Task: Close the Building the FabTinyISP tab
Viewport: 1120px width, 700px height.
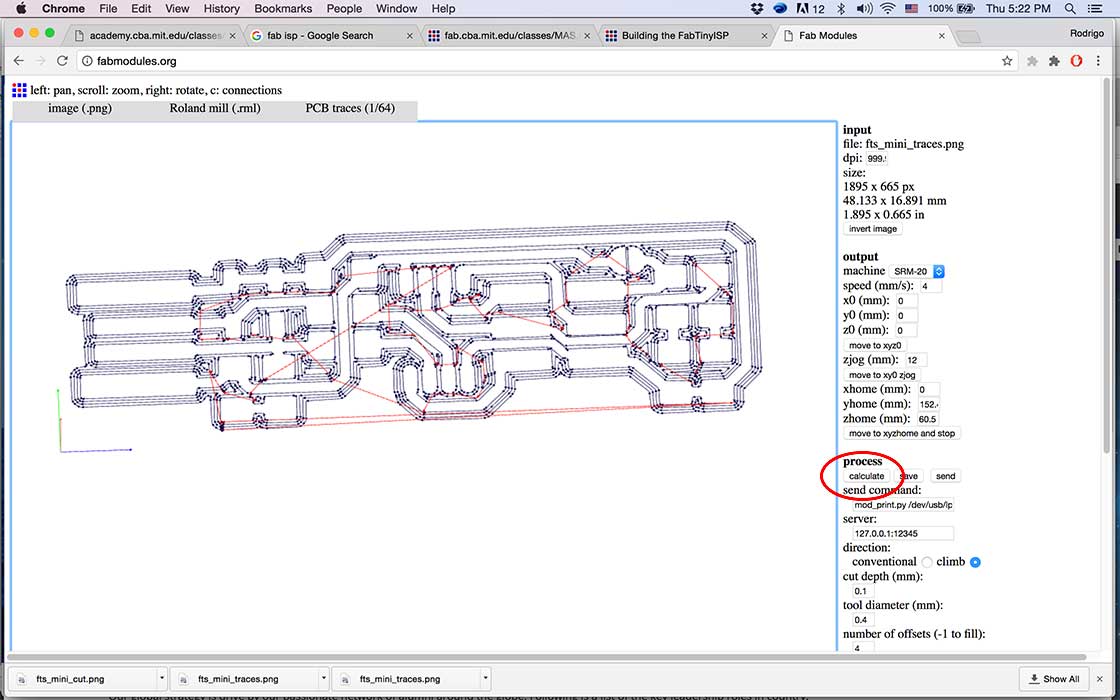Action: click(764, 36)
